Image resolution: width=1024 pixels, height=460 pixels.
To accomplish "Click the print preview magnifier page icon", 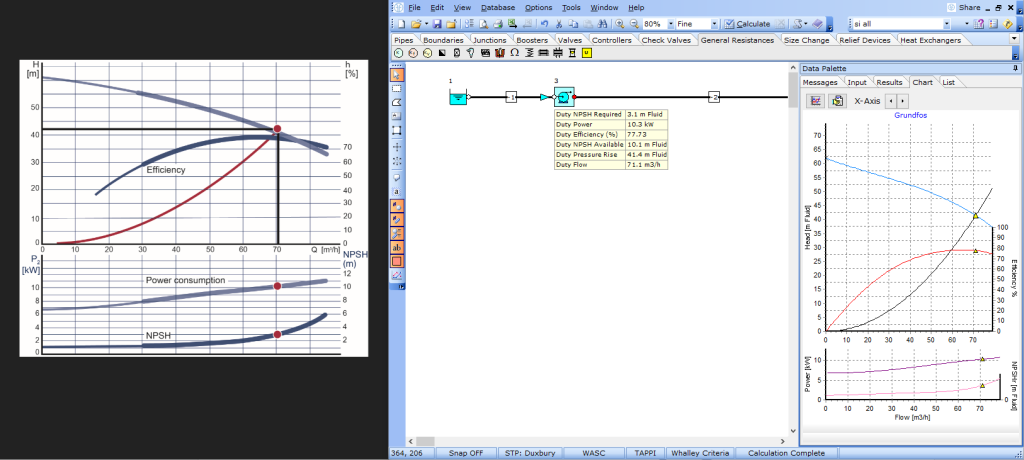I will point(483,24).
